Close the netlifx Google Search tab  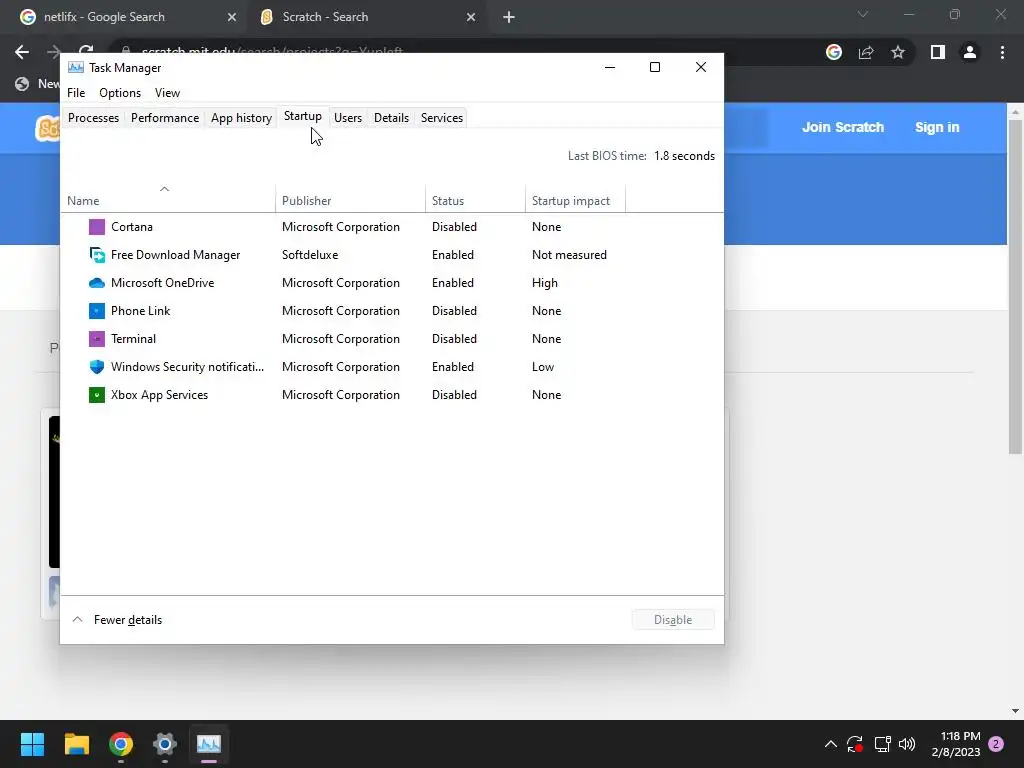pos(232,17)
